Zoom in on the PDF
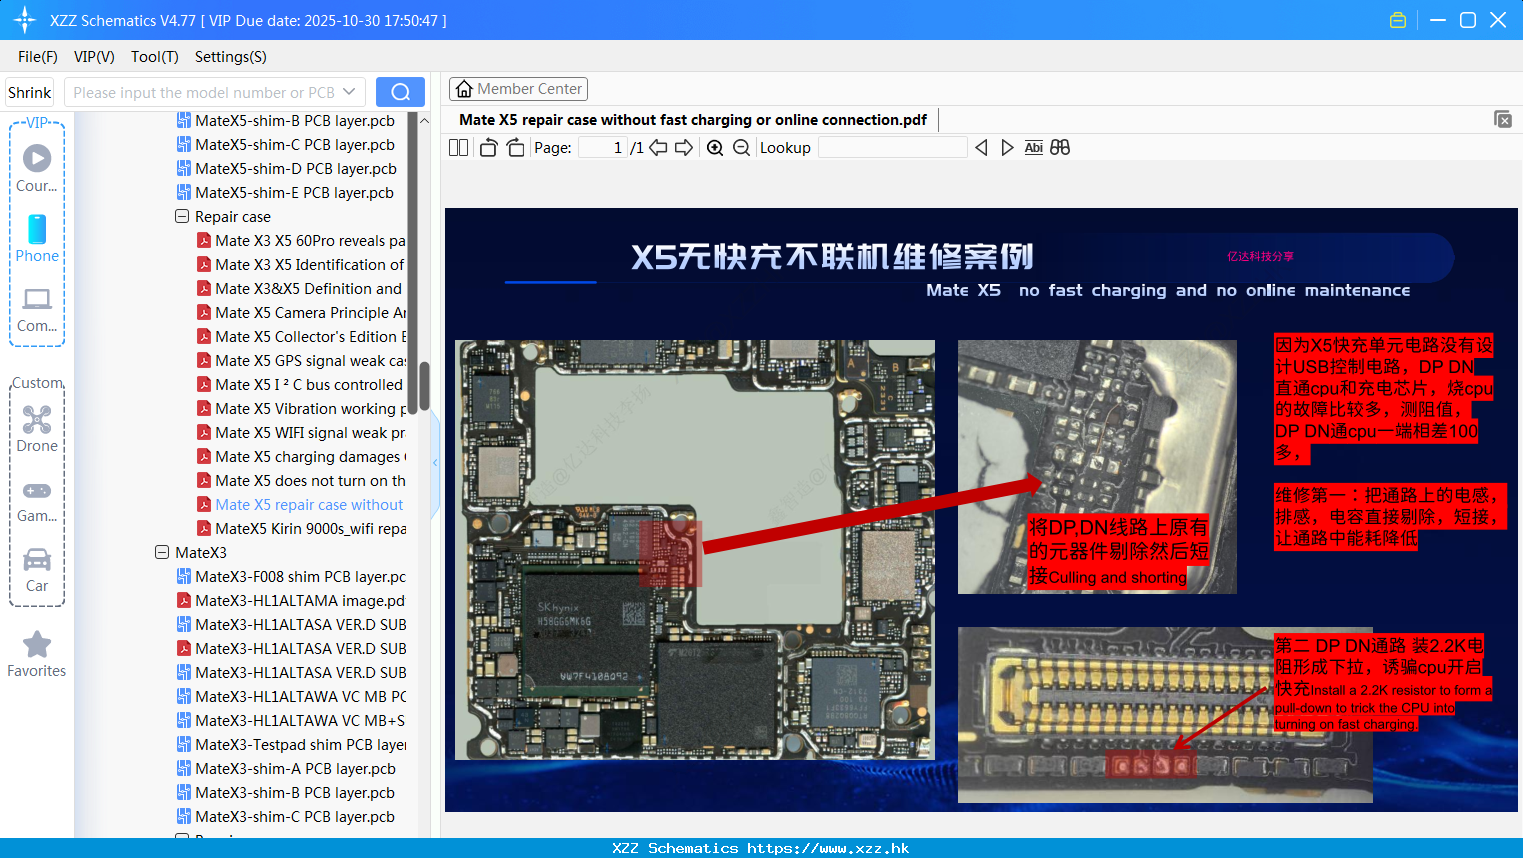This screenshot has height=858, width=1523. point(715,147)
